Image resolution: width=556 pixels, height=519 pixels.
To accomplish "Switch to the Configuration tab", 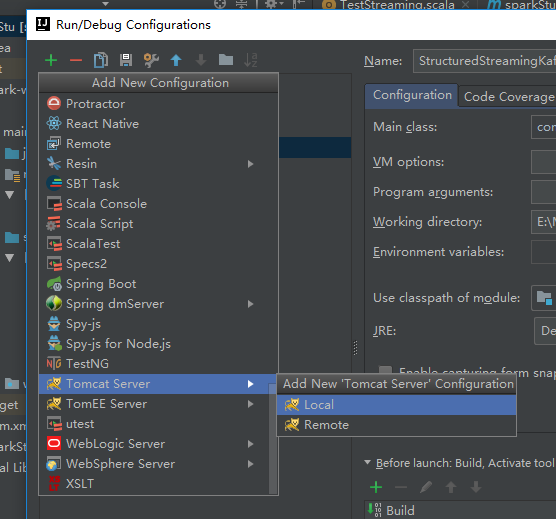I will 412,95.
